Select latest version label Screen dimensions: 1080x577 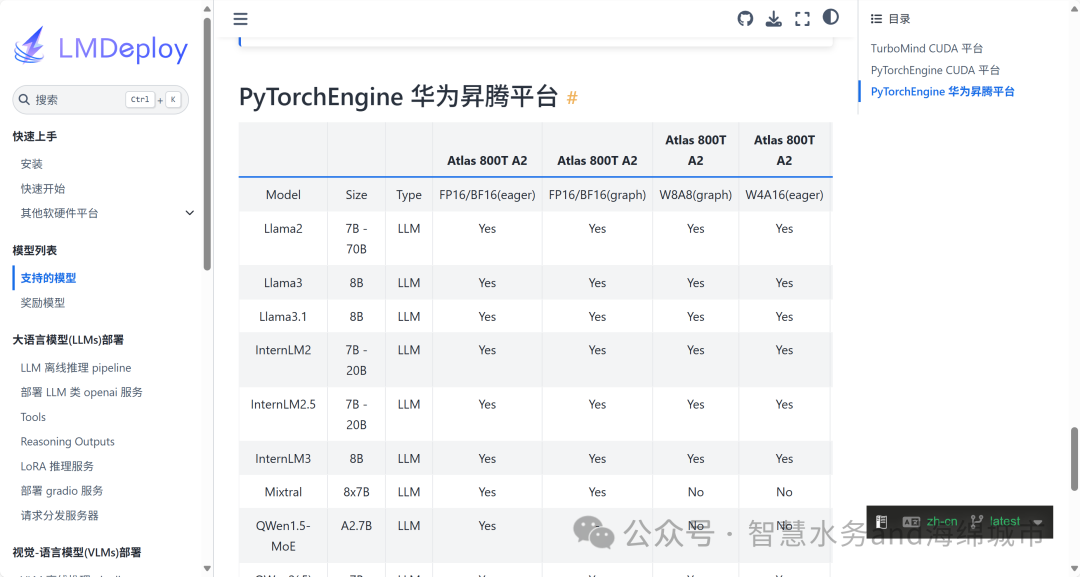pyautogui.click(x=1004, y=522)
